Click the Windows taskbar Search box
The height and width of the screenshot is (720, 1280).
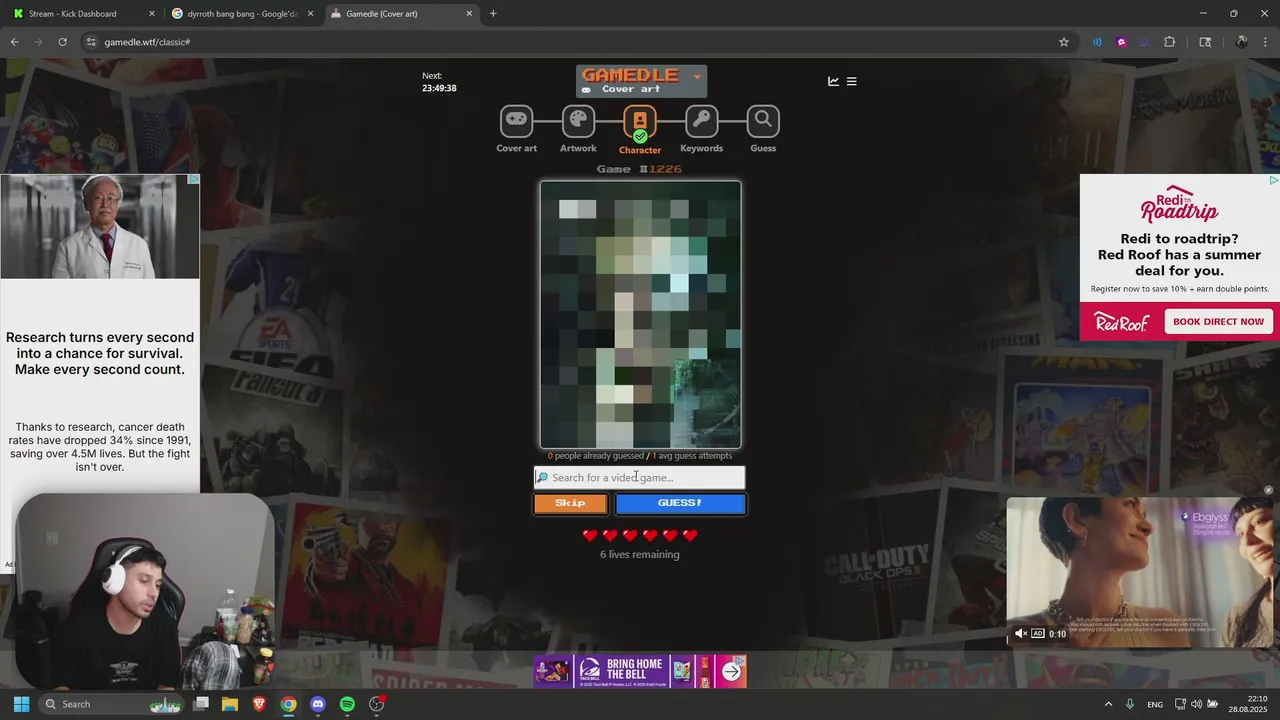pyautogui.click(x=112, y=704)
